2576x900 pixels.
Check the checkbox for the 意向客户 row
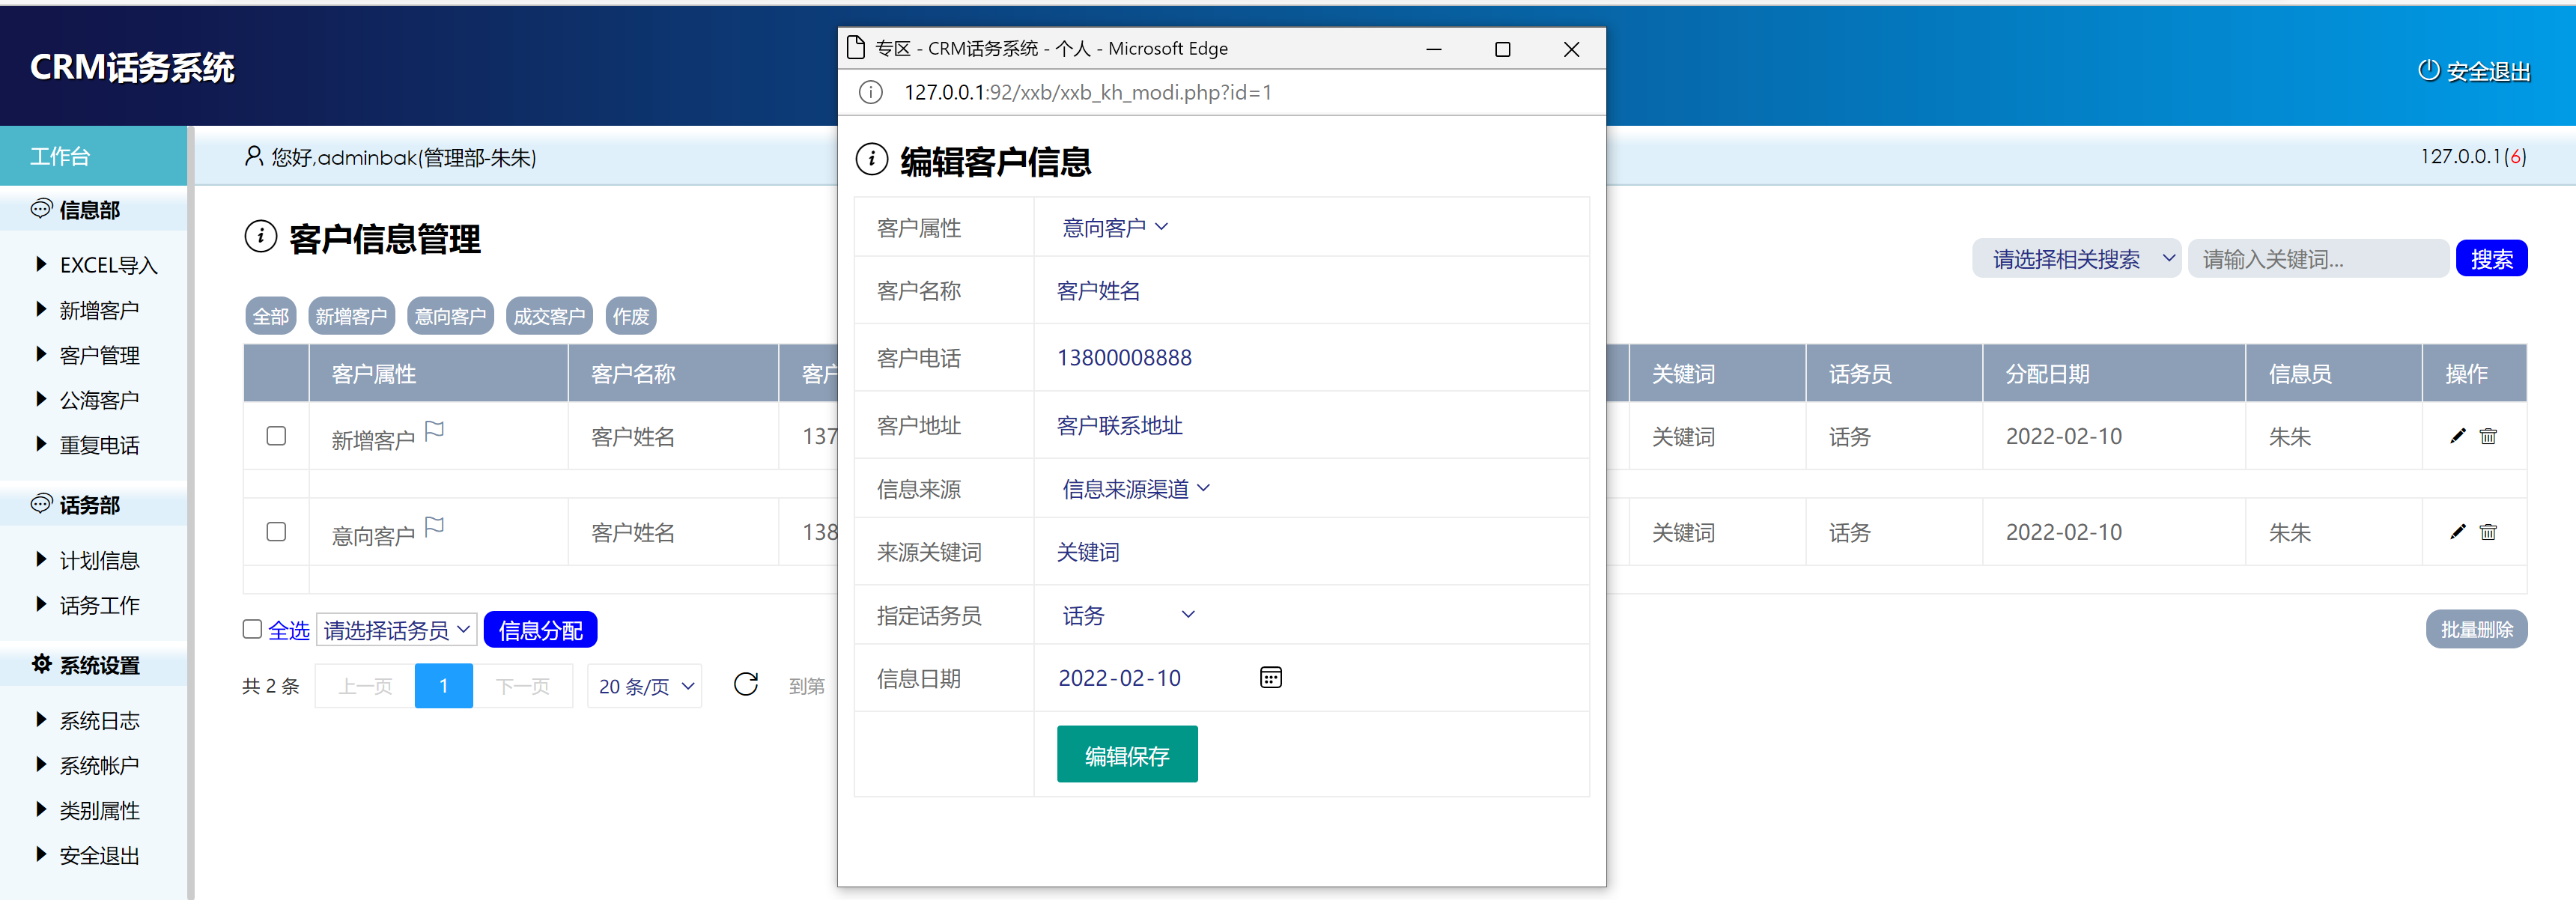(x=277, y=532)
